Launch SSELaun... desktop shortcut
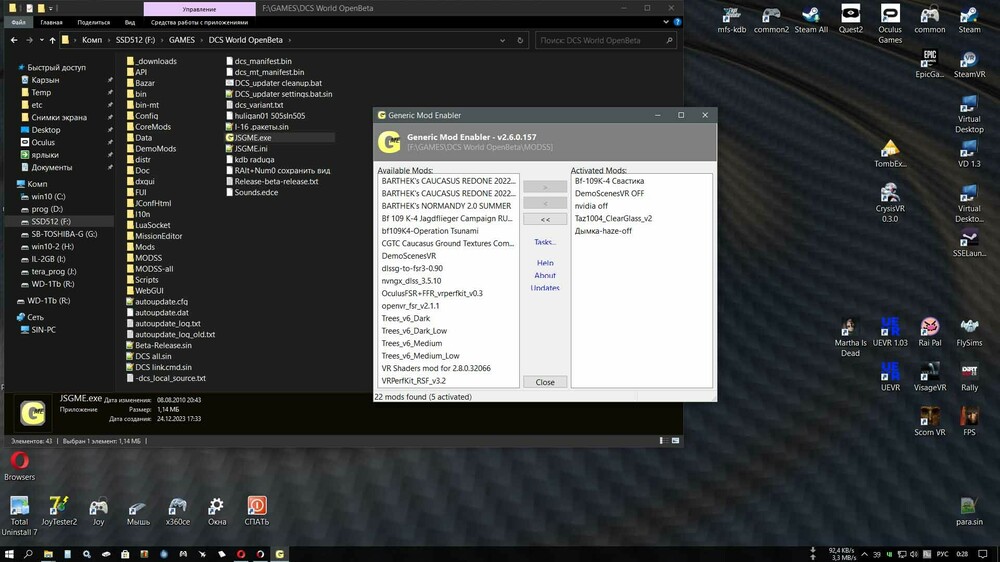 pos(969,242)
